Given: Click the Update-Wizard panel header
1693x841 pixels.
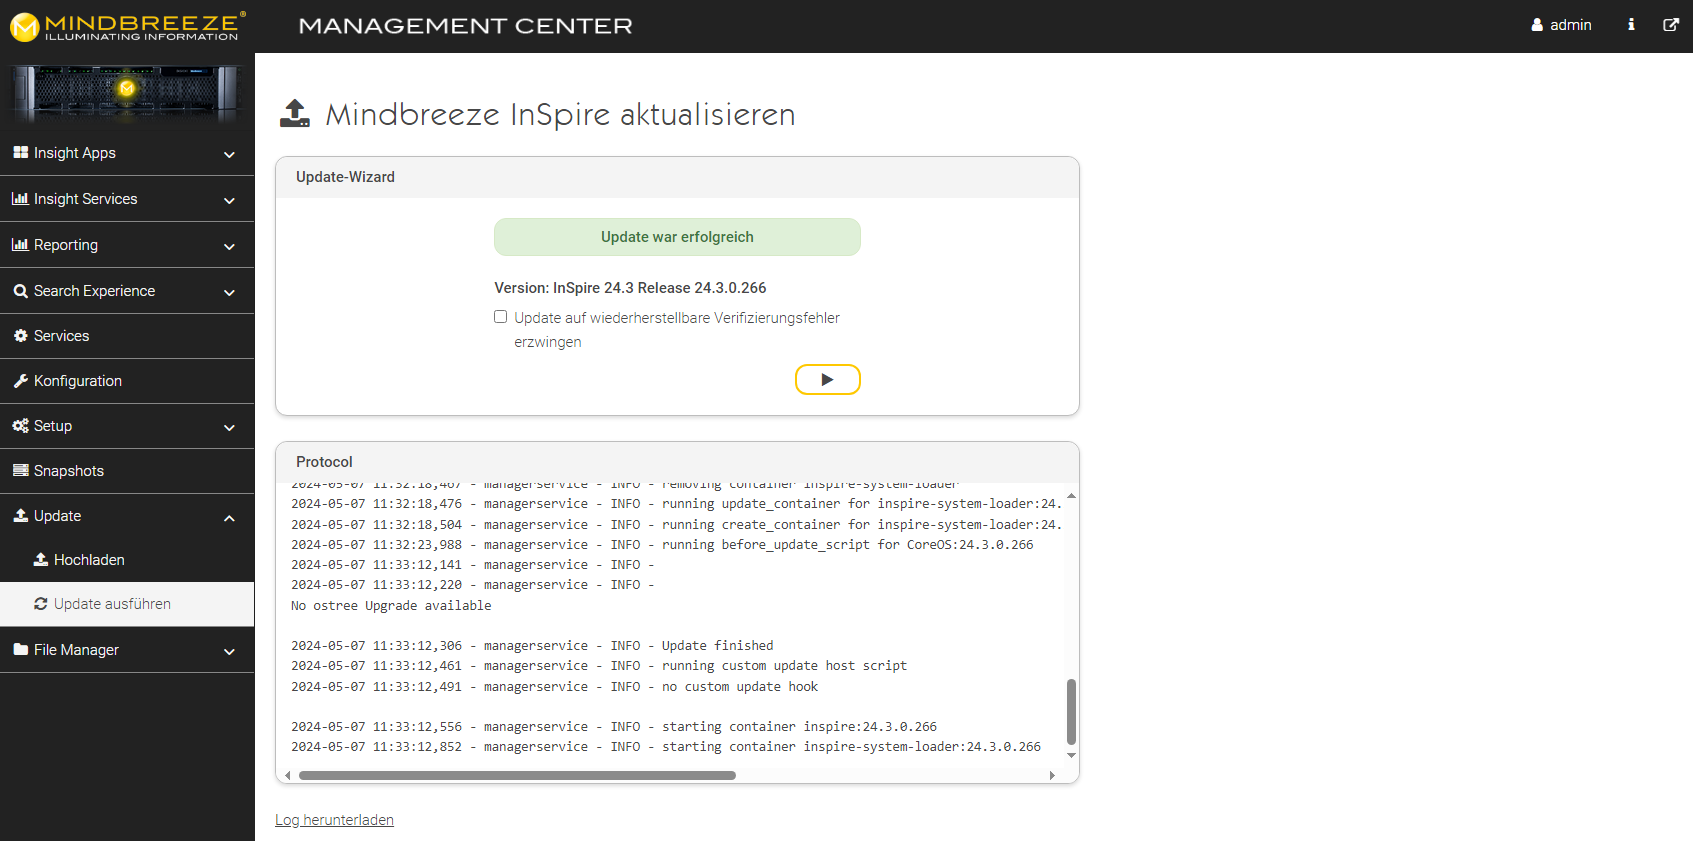Looking at the screenshot, I should point(677,177).
